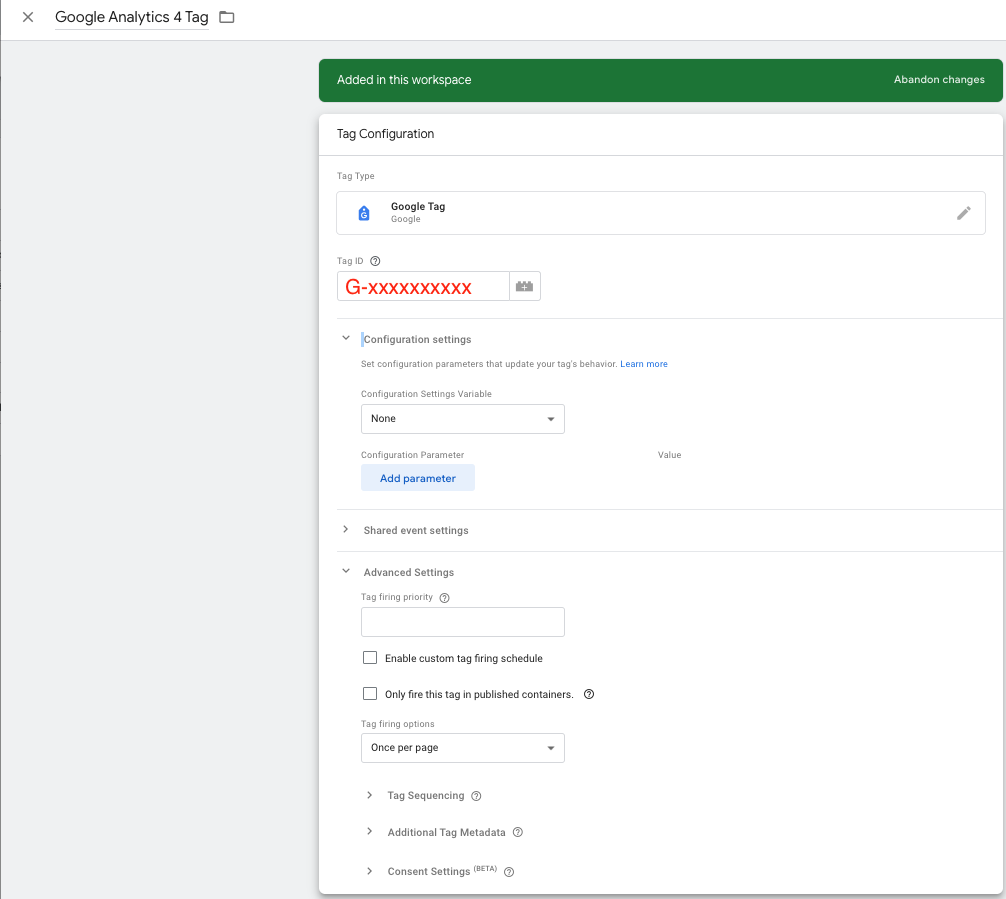Screen dimensions: 1006x899
Task: Close the tag editor with the X icon
Action: 28,17
